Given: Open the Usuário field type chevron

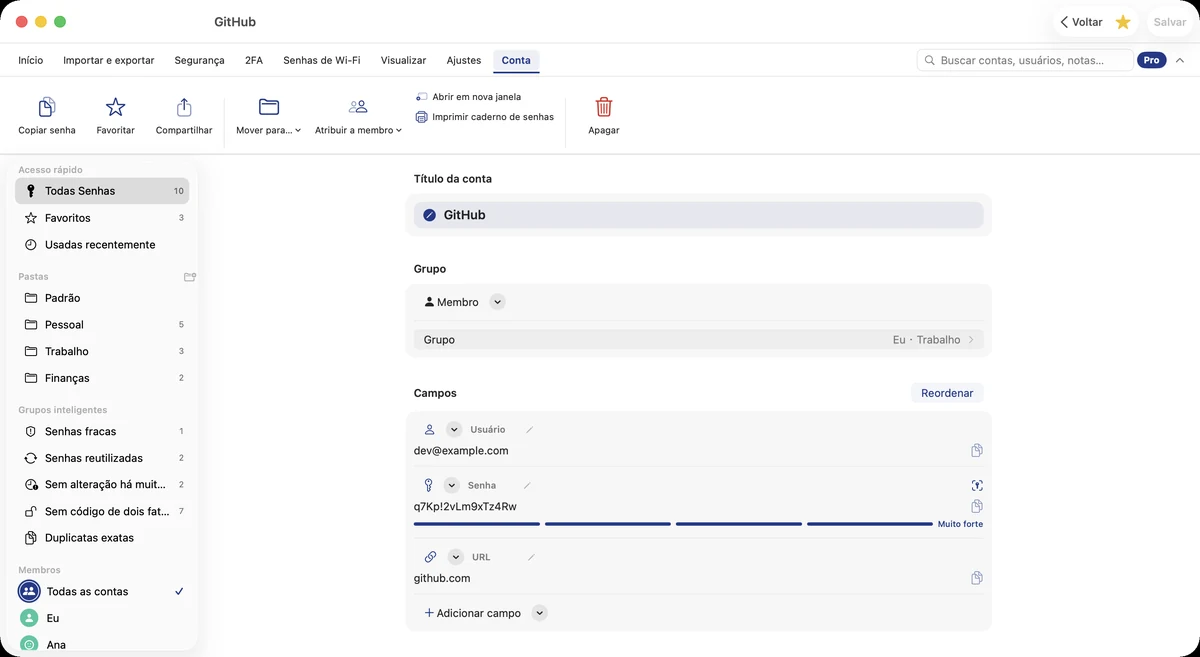Looking at the screenshot, I should pyautogui.click(x=454, y=430).
